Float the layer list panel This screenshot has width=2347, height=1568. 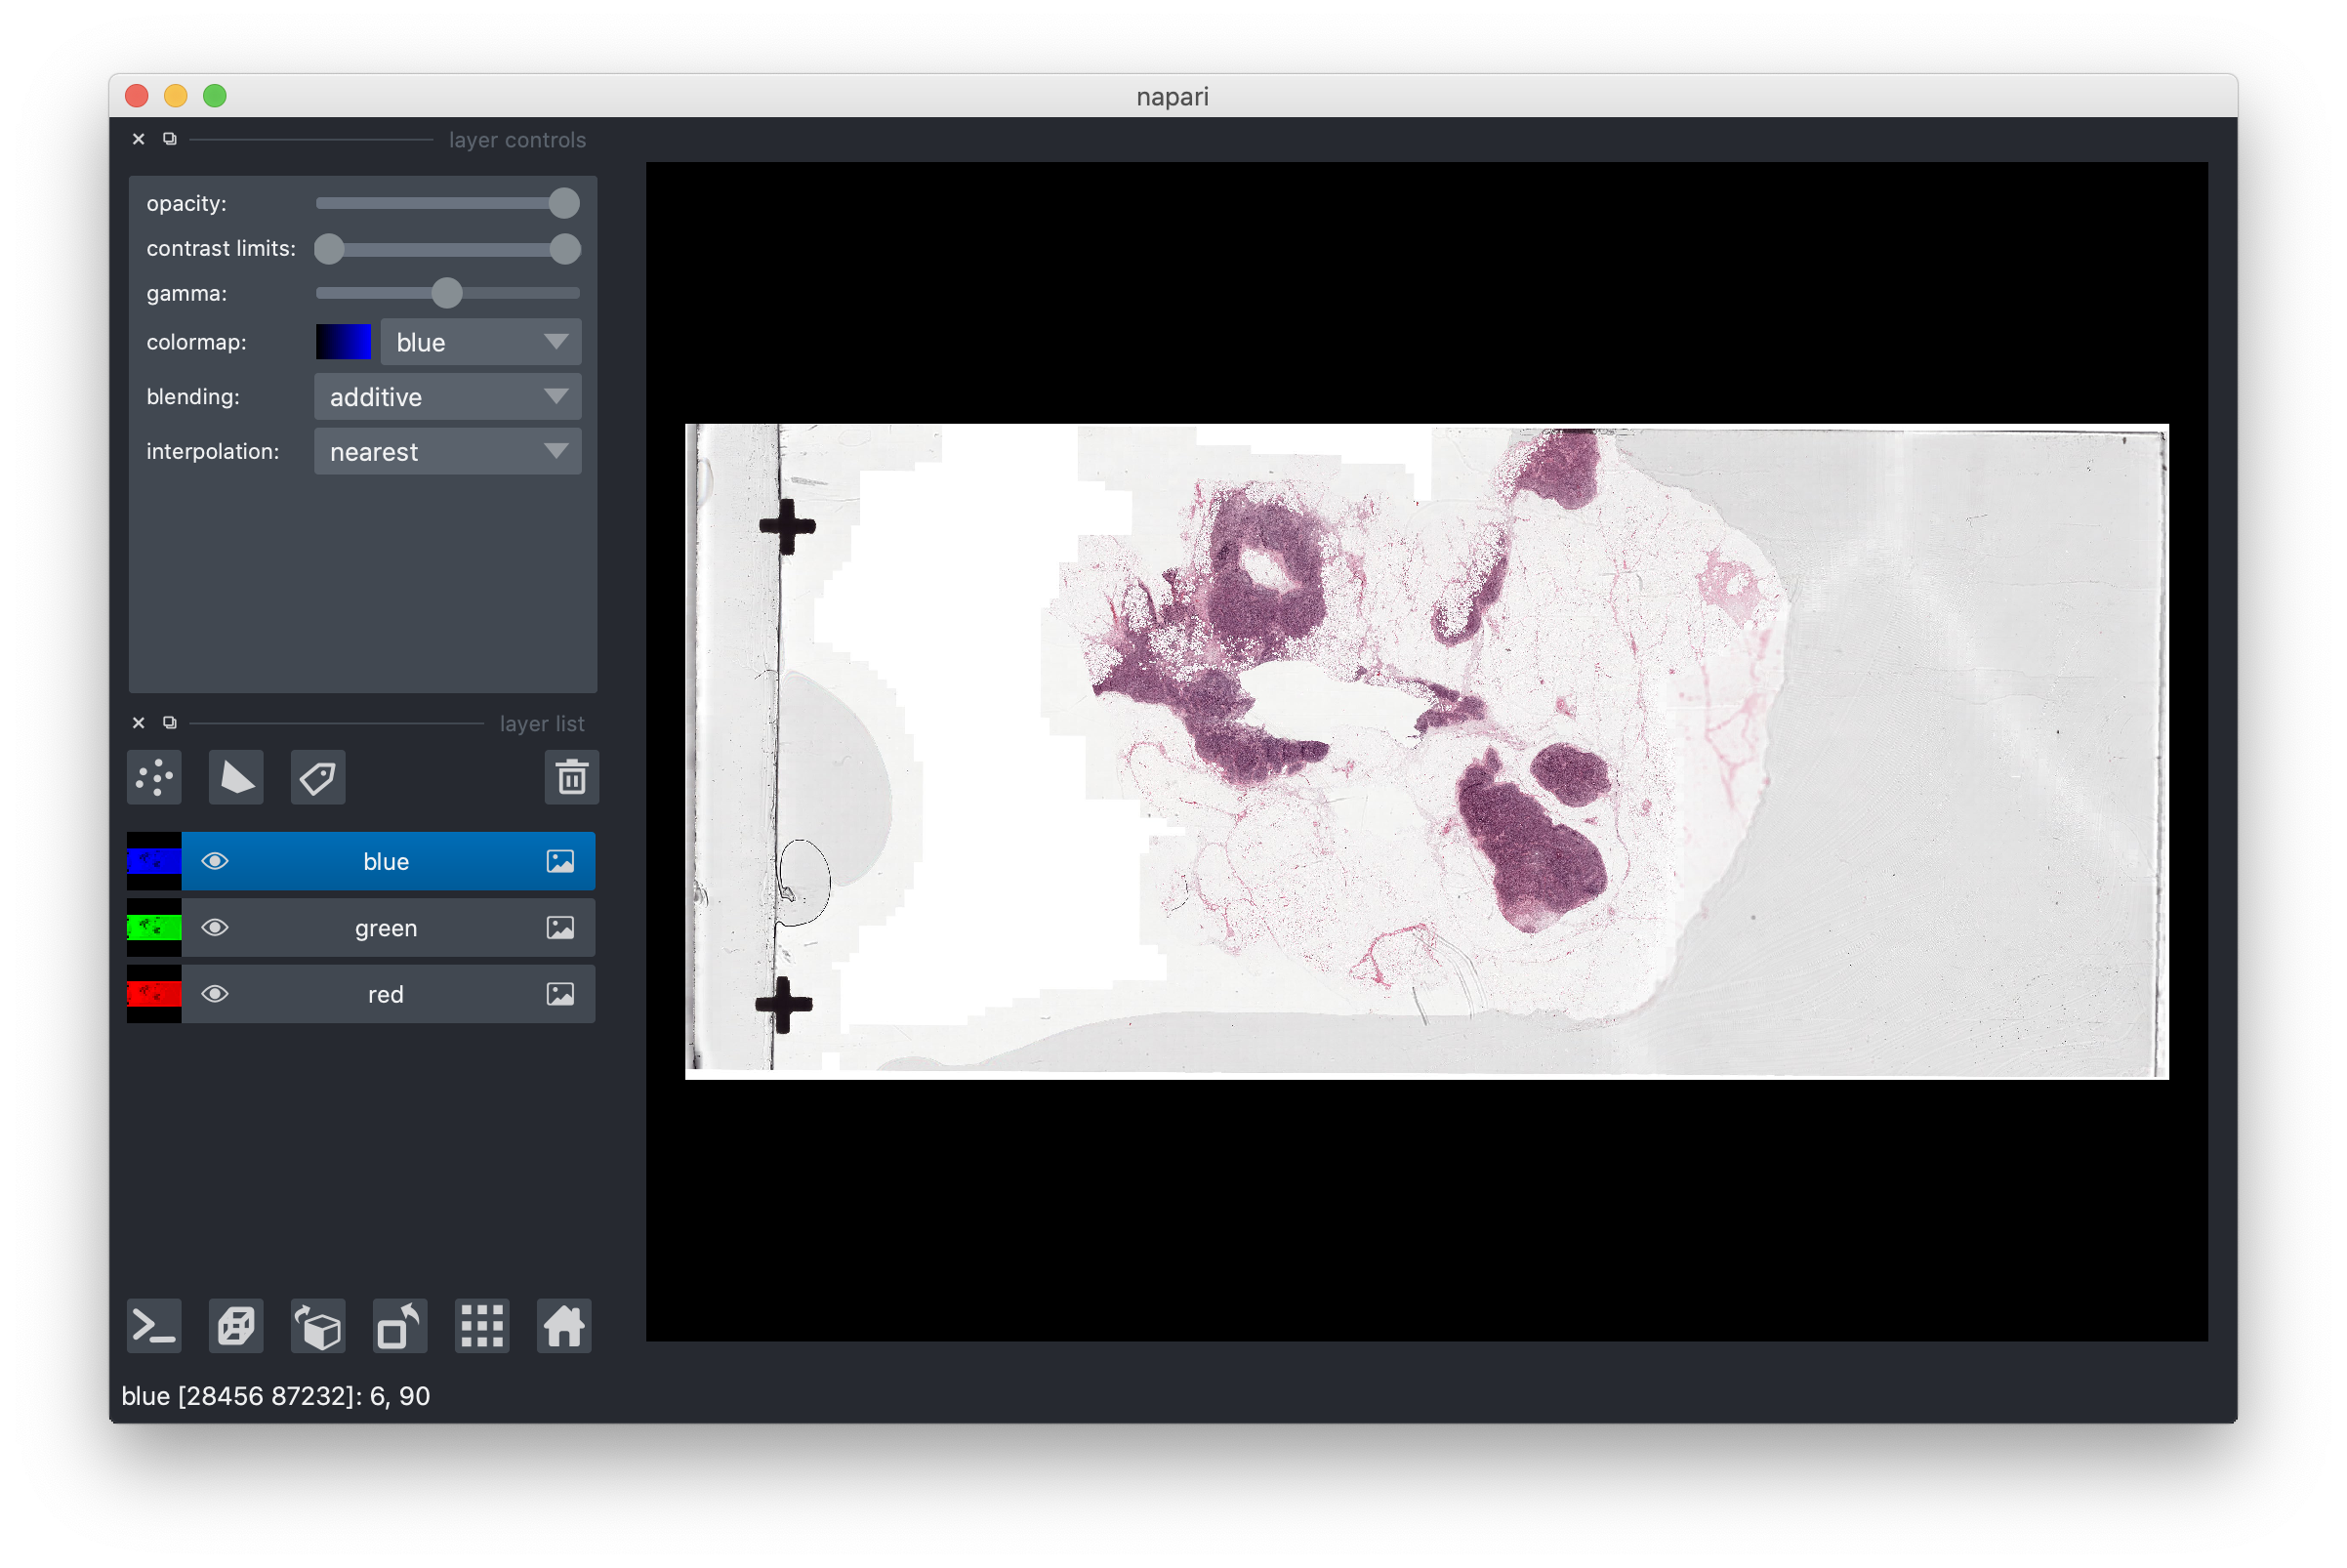click(170, 723)
